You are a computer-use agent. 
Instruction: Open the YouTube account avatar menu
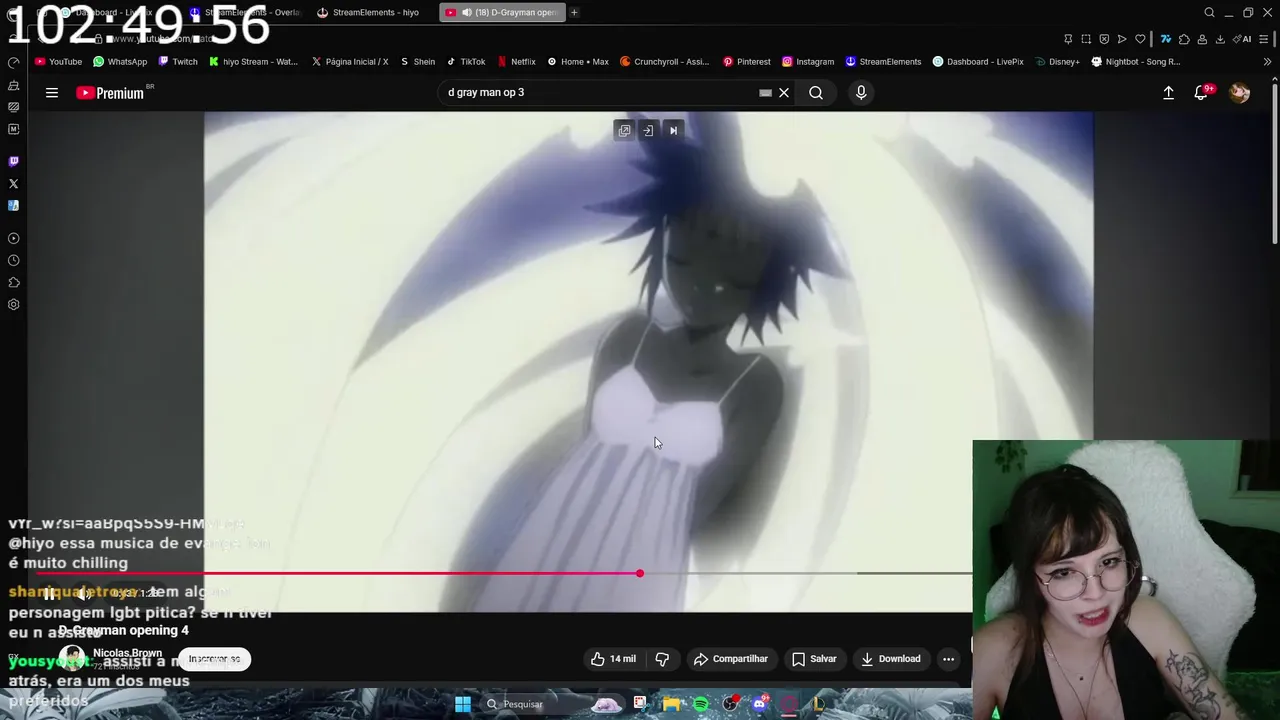point(1240,93)
